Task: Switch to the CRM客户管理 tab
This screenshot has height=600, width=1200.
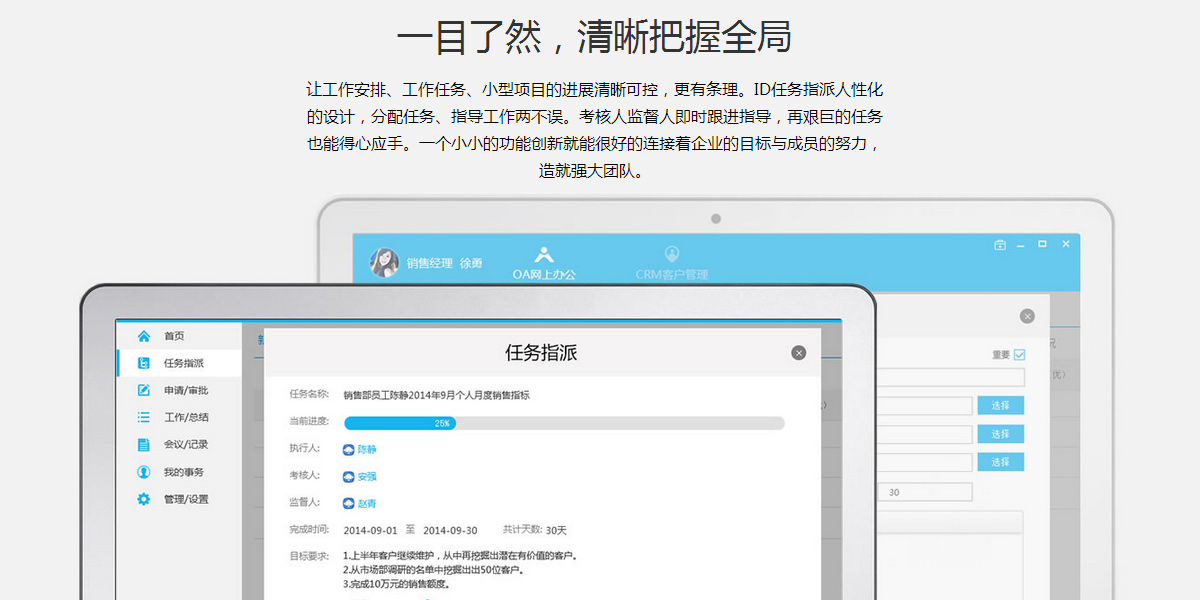Action: pos(671,263)
